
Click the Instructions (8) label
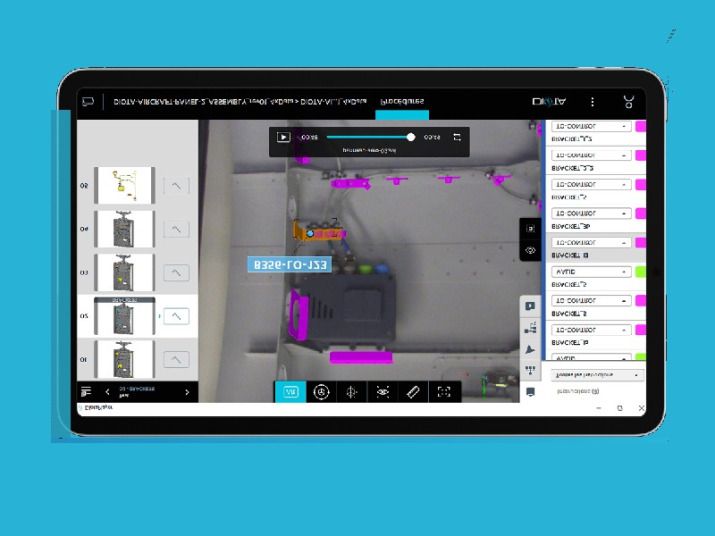578,391
